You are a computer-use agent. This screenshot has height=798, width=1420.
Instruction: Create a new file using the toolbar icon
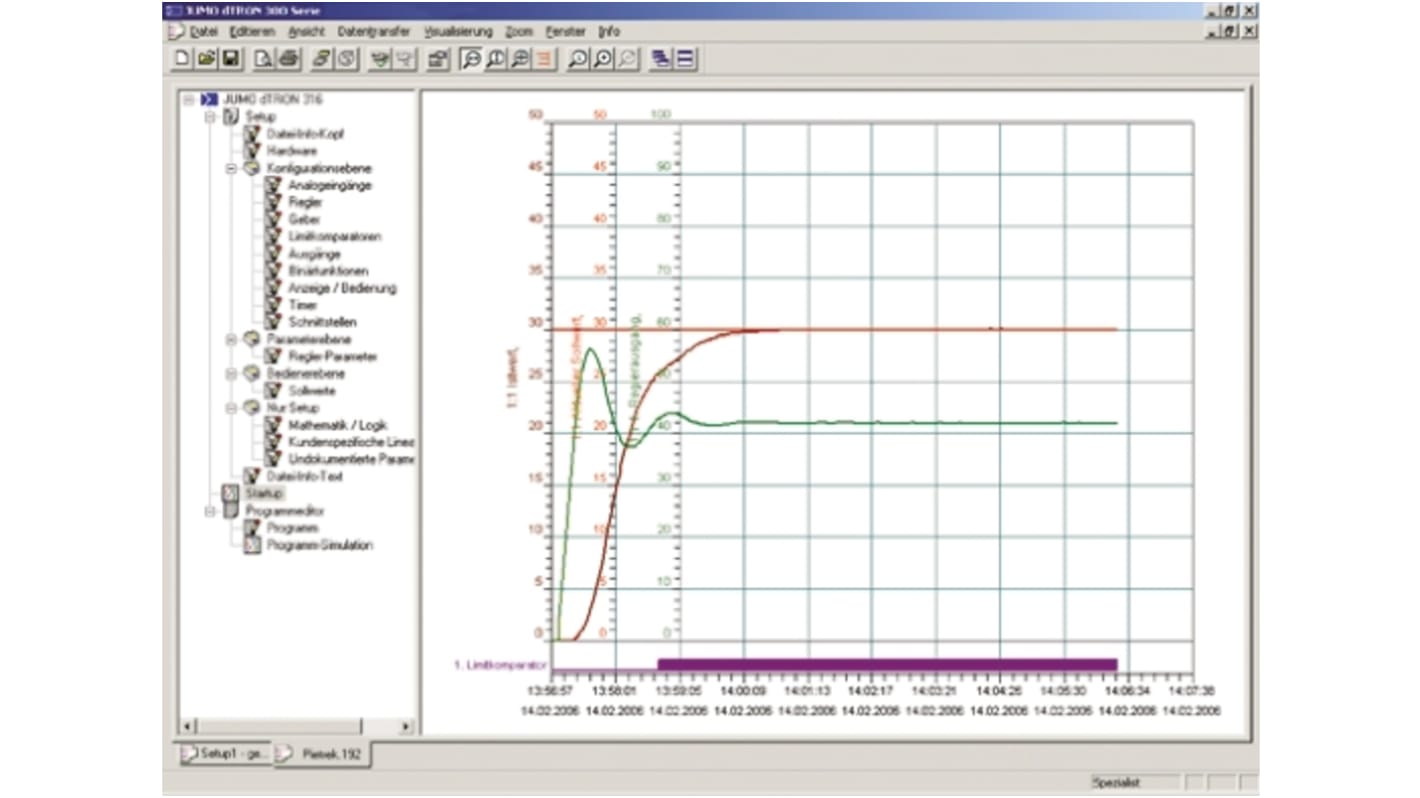coord(181,59)
